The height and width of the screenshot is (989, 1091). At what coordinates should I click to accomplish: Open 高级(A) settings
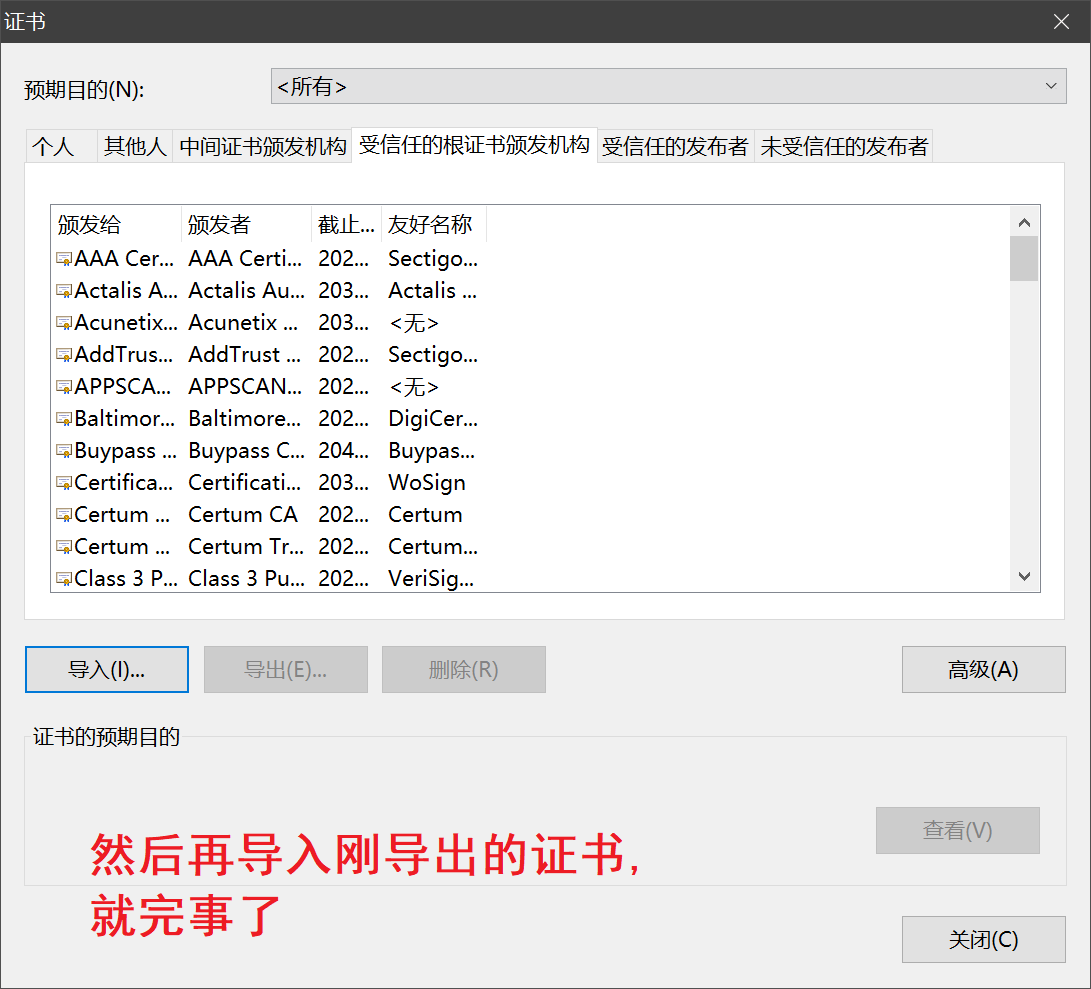point(983,670)
